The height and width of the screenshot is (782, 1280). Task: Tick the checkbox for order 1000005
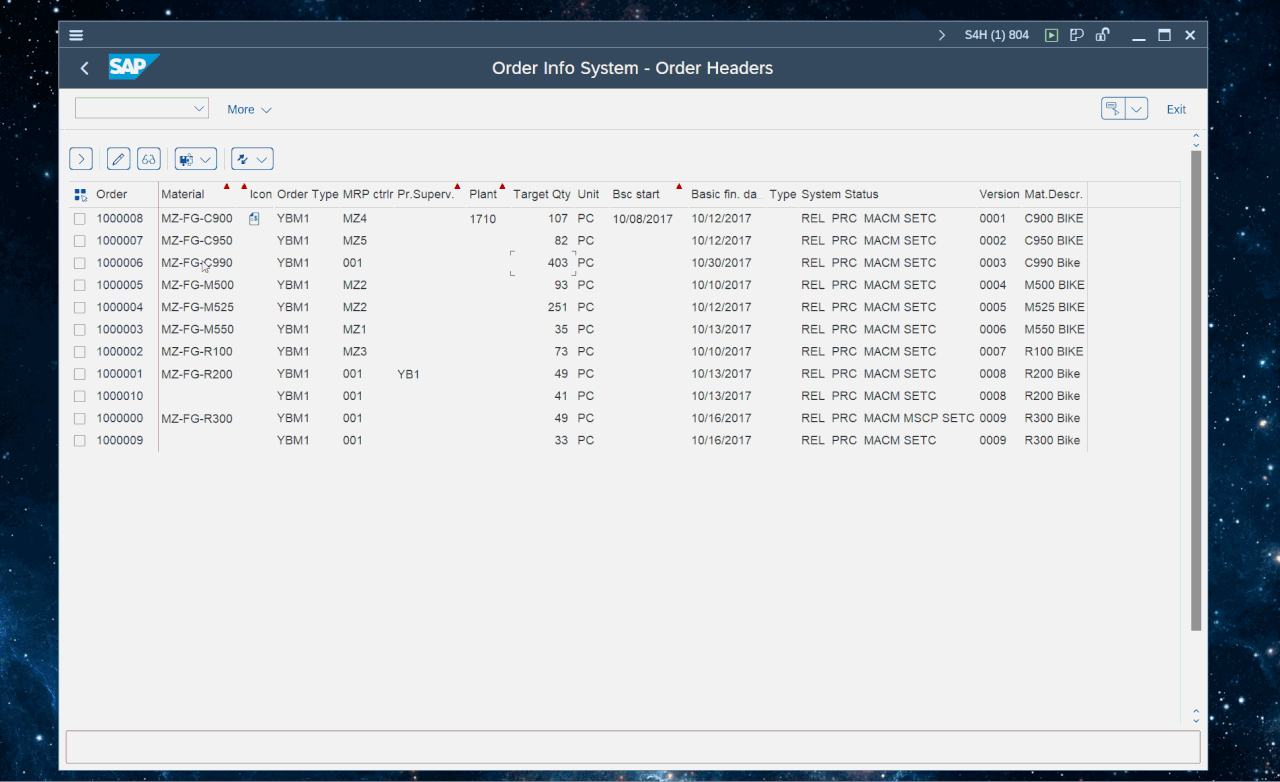click(79, 285)
